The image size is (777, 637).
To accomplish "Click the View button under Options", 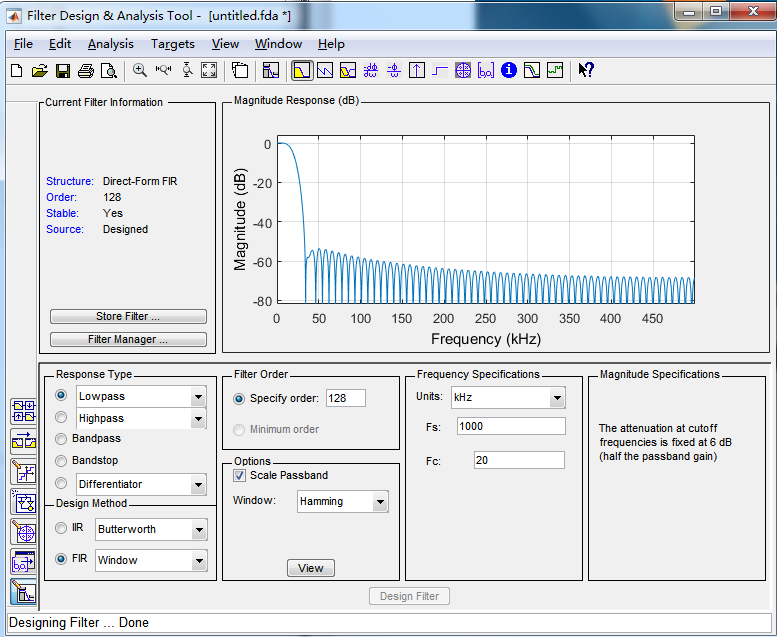I will tap(311, 568).
